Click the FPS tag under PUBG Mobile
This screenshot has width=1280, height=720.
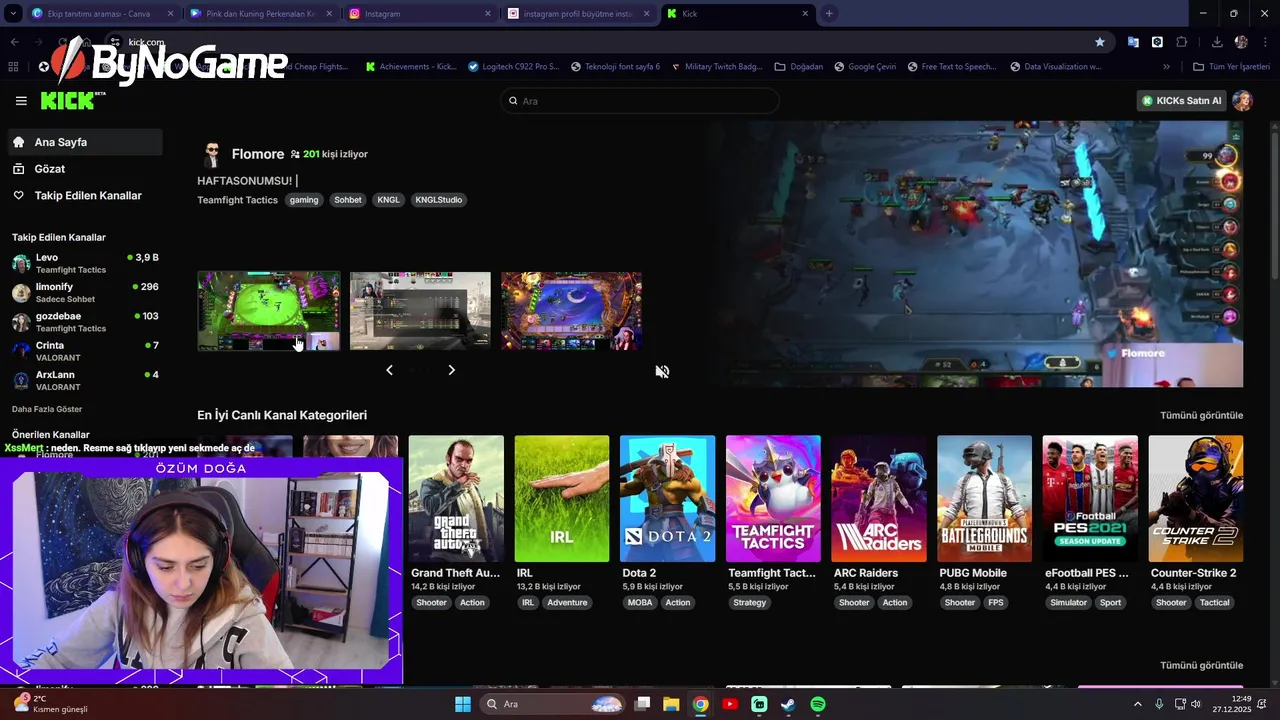pyautogui.click(x=996, y=603)
